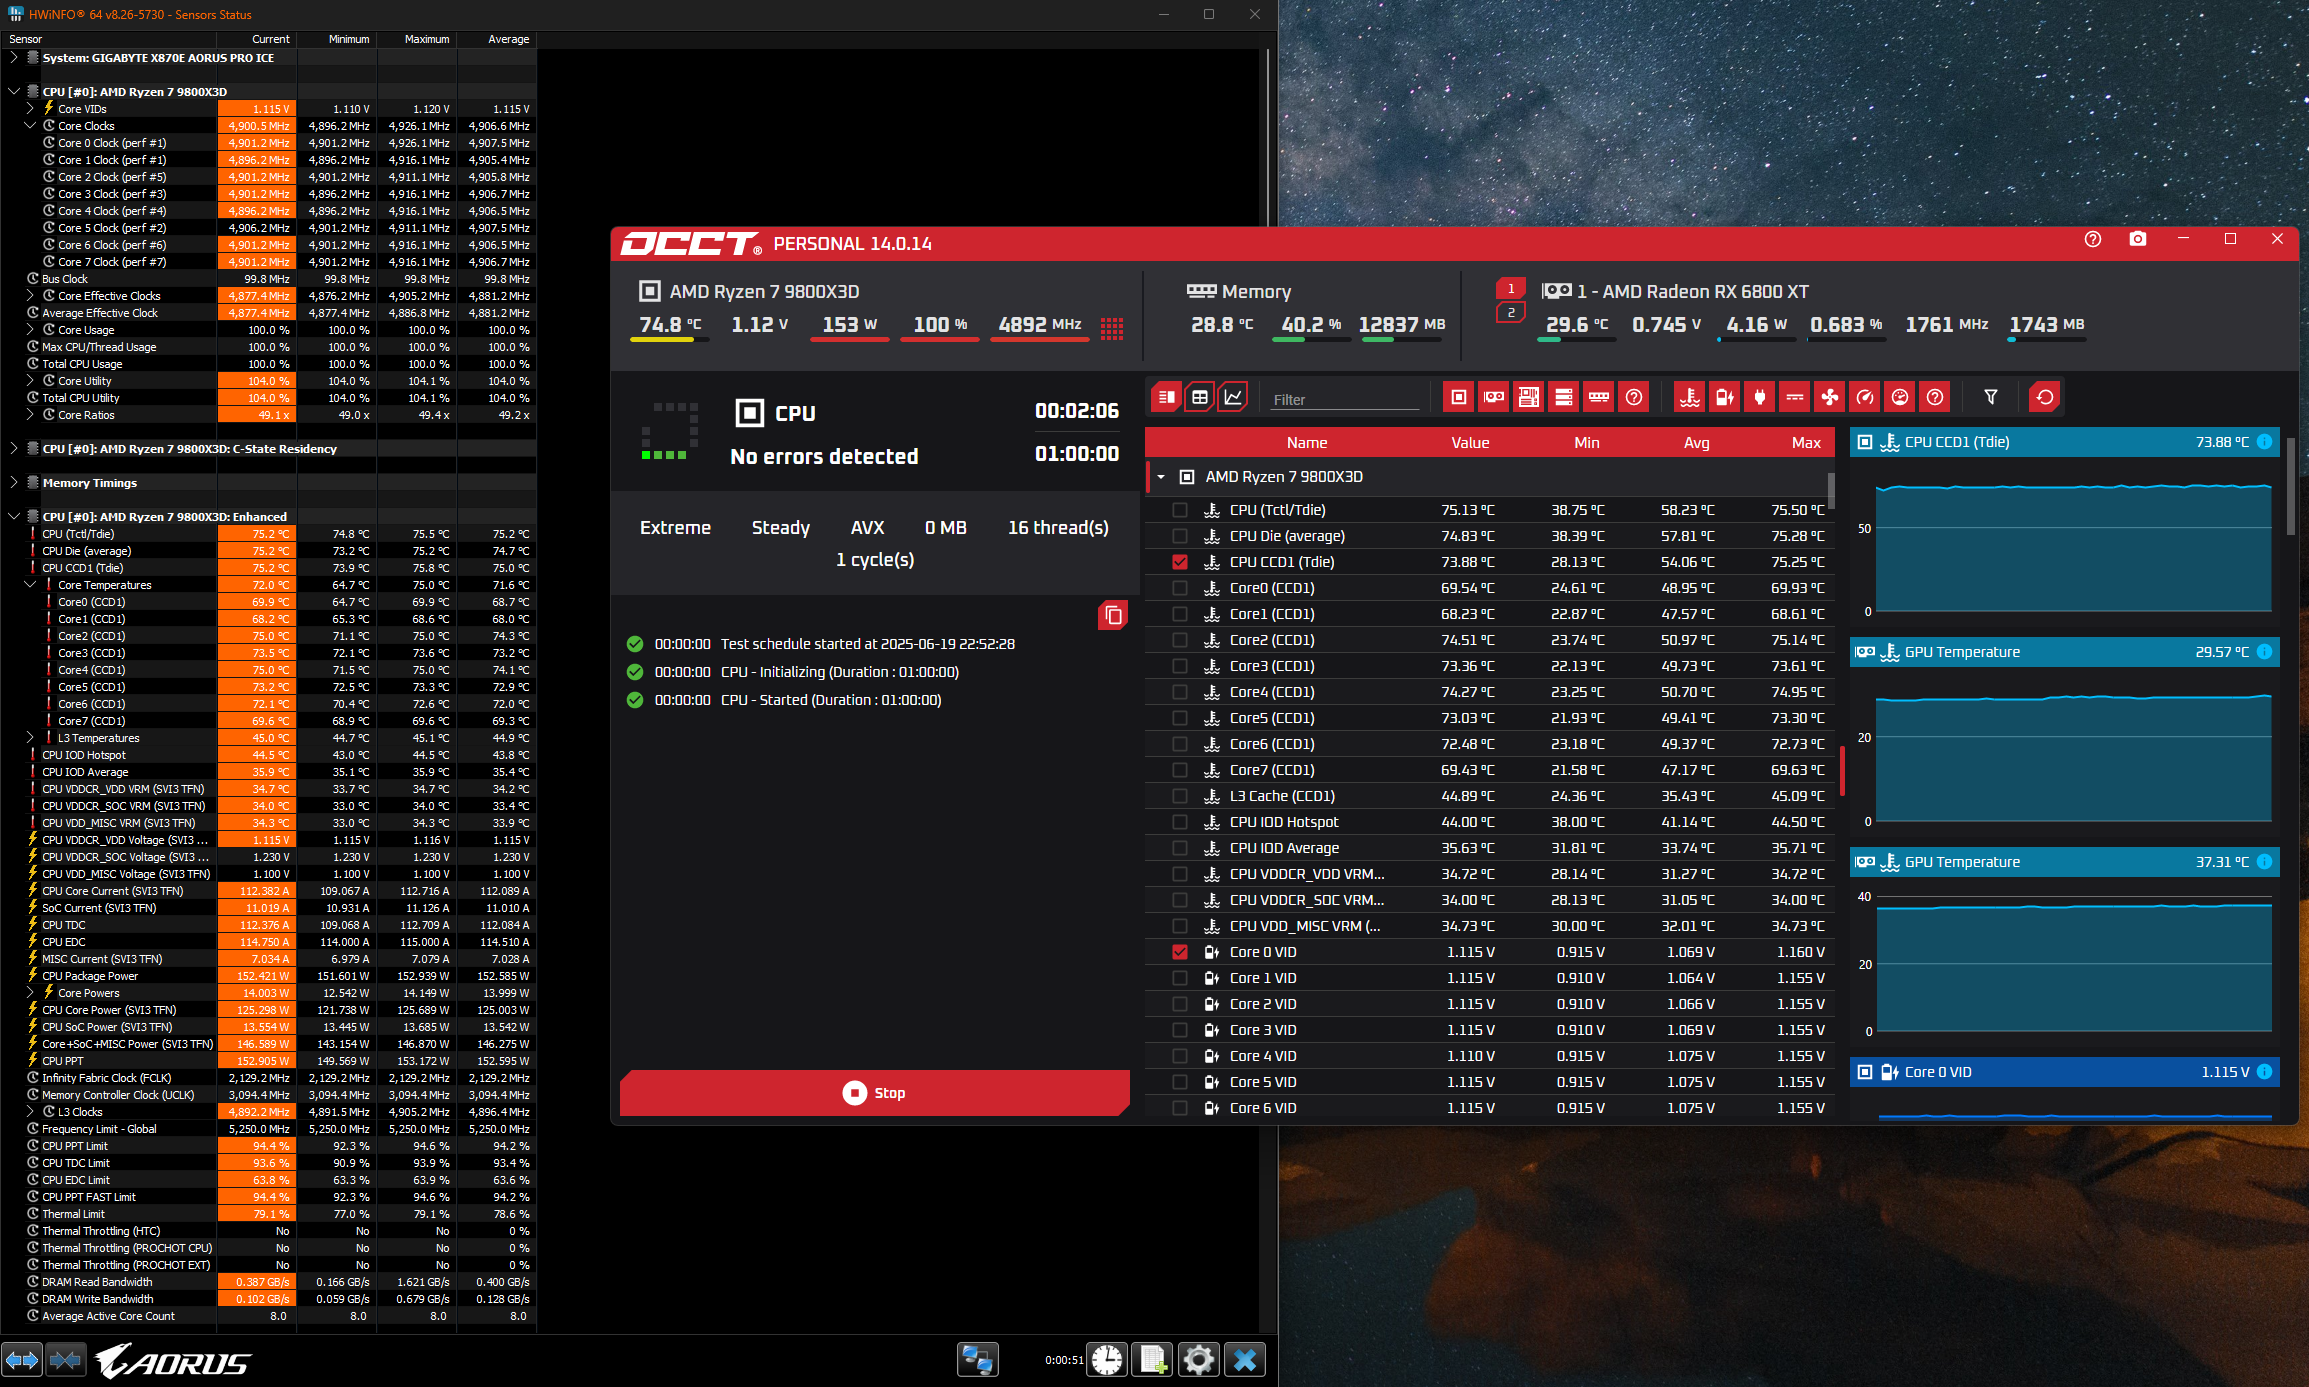
Task: Click the funnel filter icon in OCCT
Action: 1991,397
